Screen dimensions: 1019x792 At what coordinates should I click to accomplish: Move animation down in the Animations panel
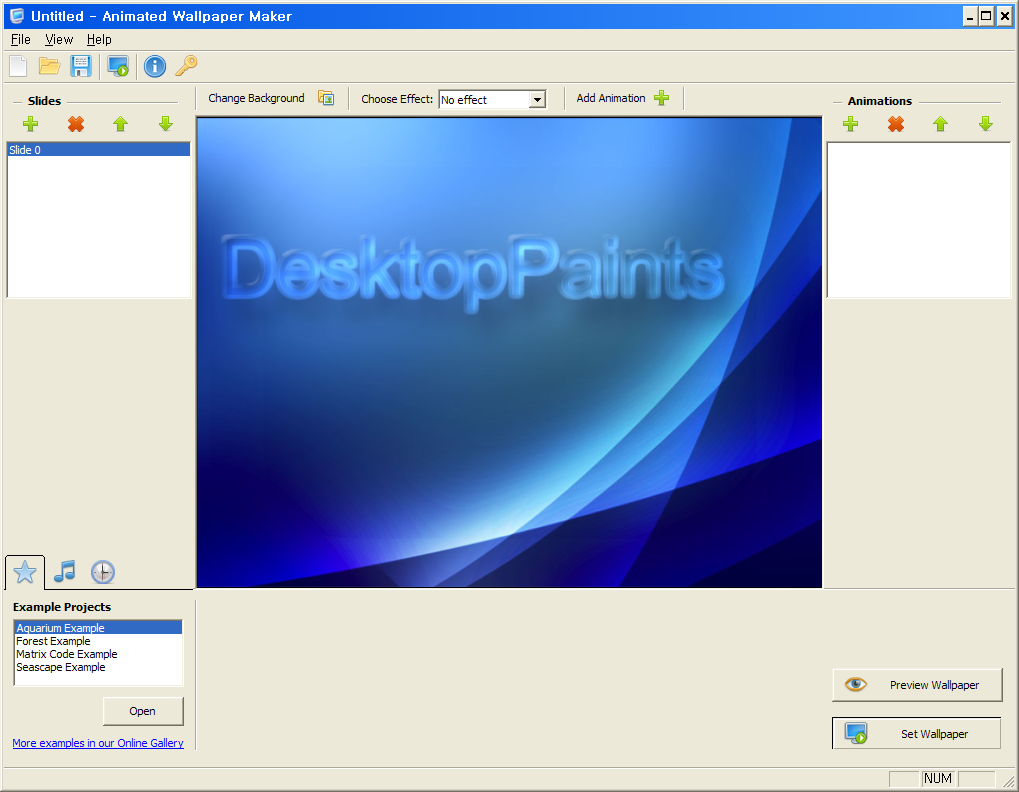click(986, 123)
